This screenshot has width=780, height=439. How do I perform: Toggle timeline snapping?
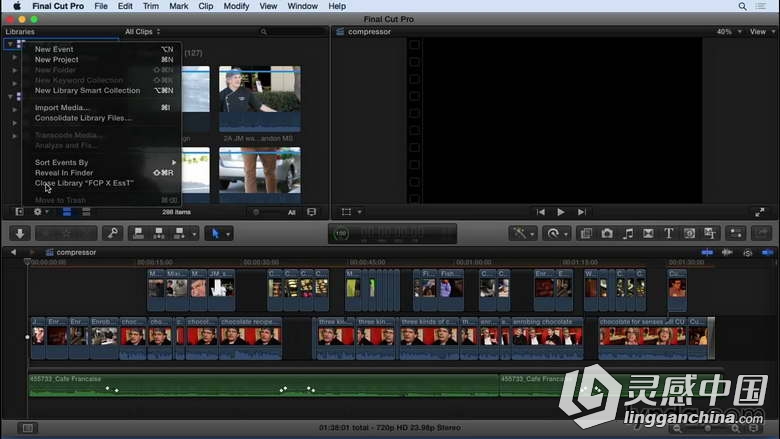click(768, 253)
